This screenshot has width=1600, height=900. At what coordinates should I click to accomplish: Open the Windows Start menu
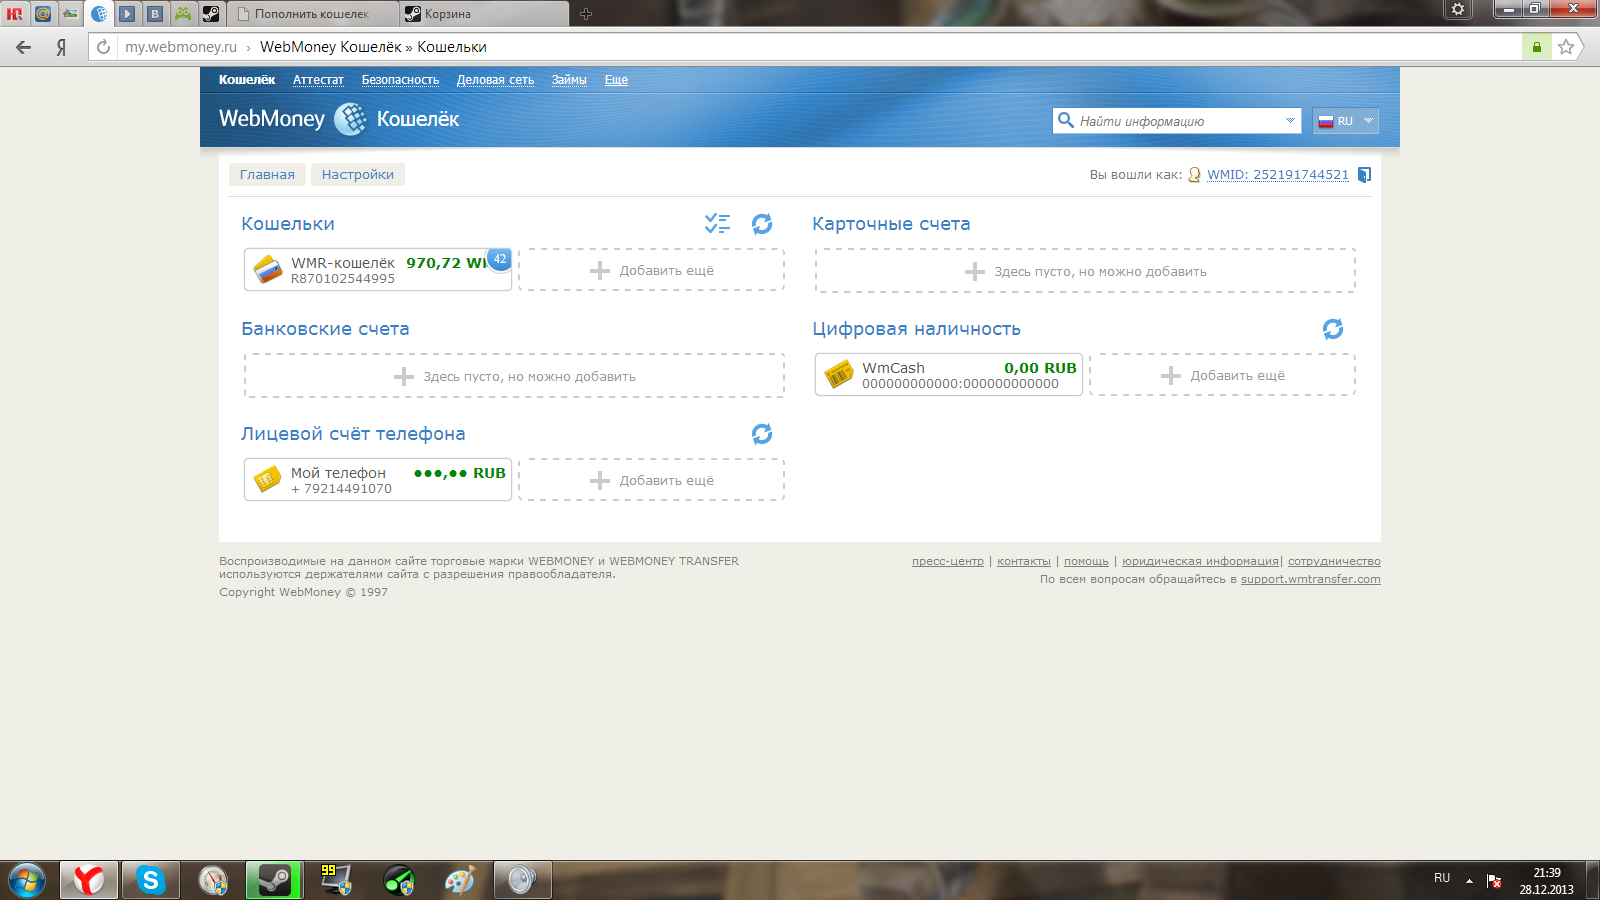click(27, 880)
